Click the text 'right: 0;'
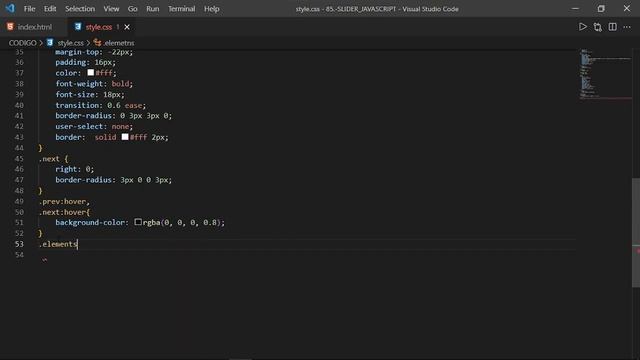Screen dimensions: 640x360 (x=75, y=169)
